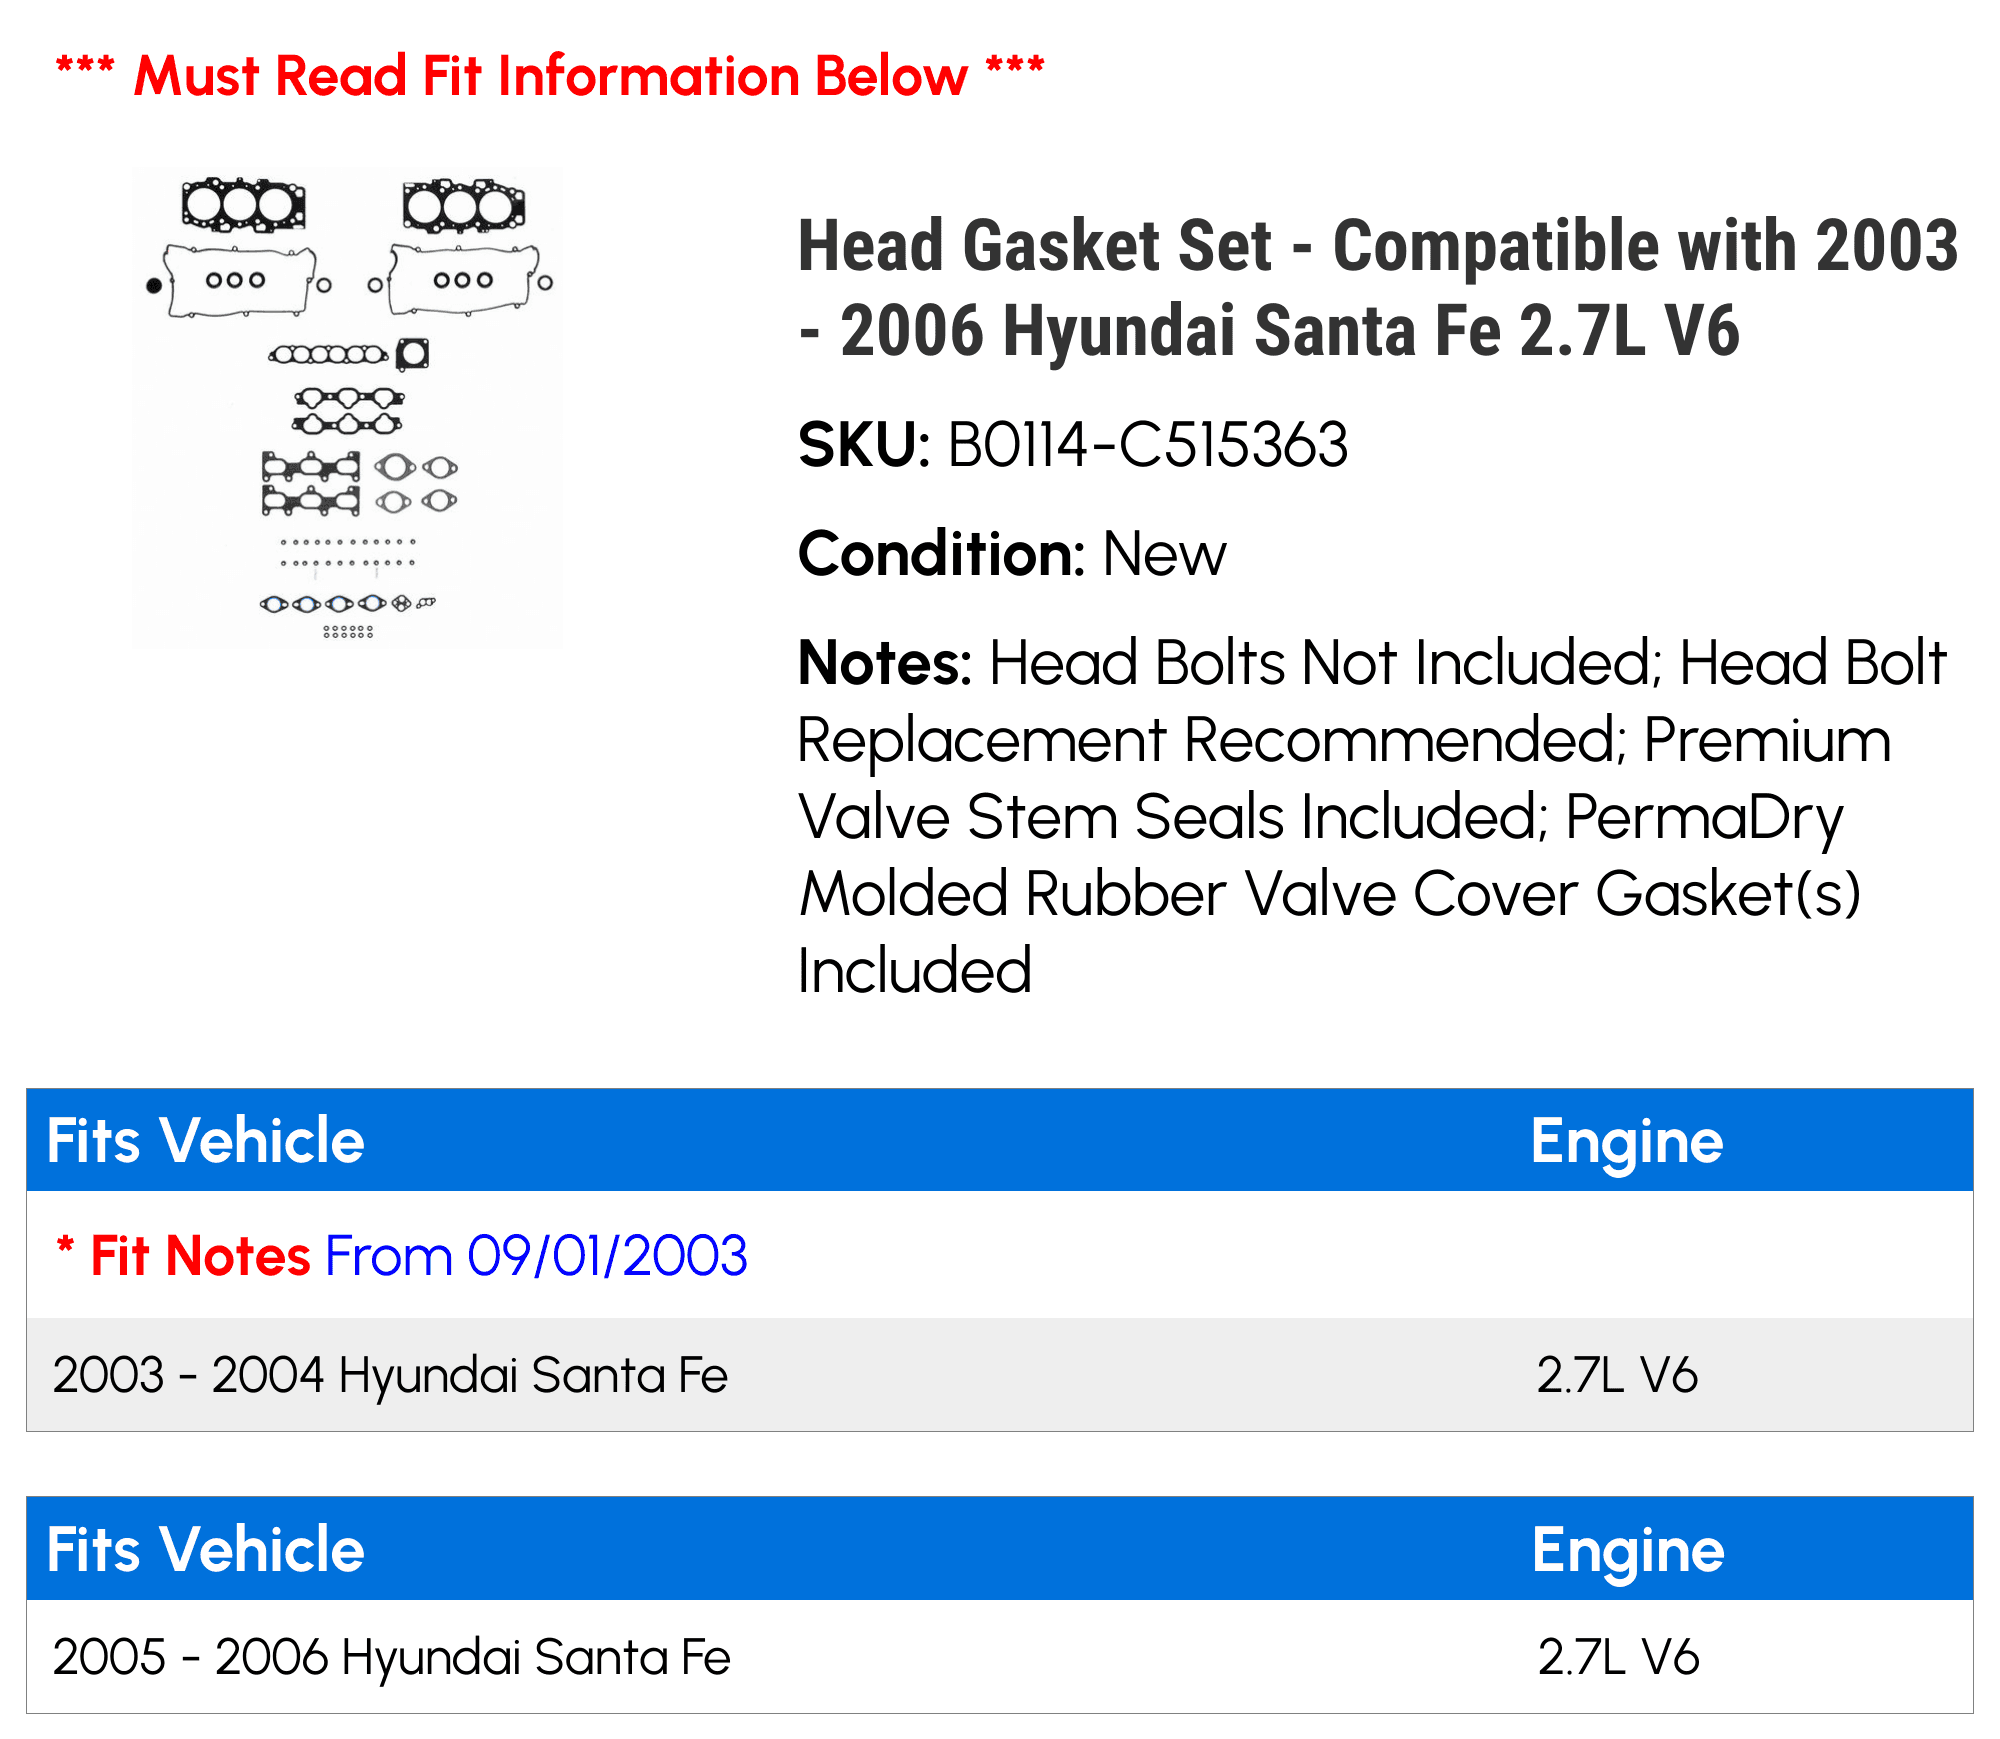Click the Condition: New label

(1012, 554)
